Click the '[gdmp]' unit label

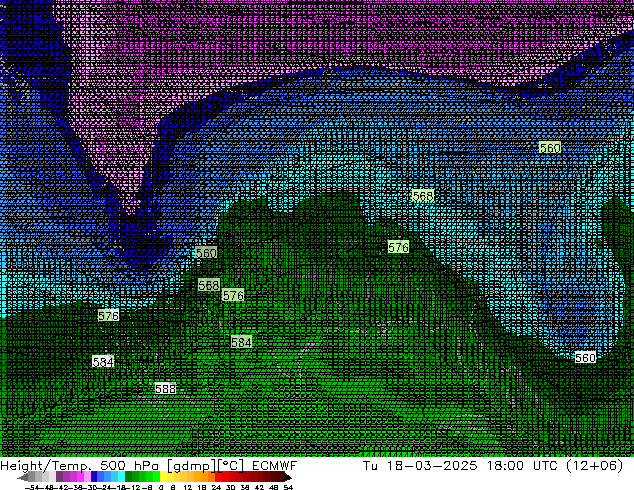(x=192, y=466)
